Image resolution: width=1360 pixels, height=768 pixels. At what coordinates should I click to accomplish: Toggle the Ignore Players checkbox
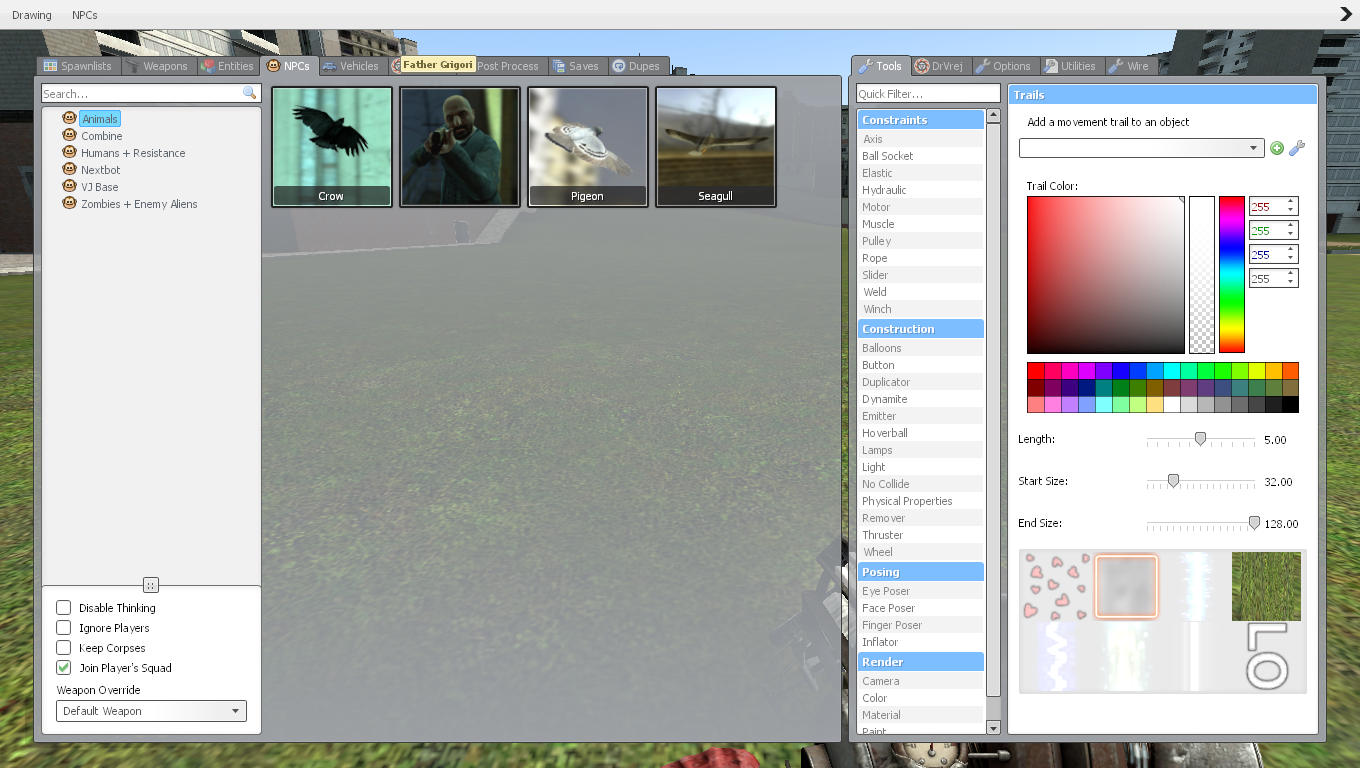click(64, 628)
